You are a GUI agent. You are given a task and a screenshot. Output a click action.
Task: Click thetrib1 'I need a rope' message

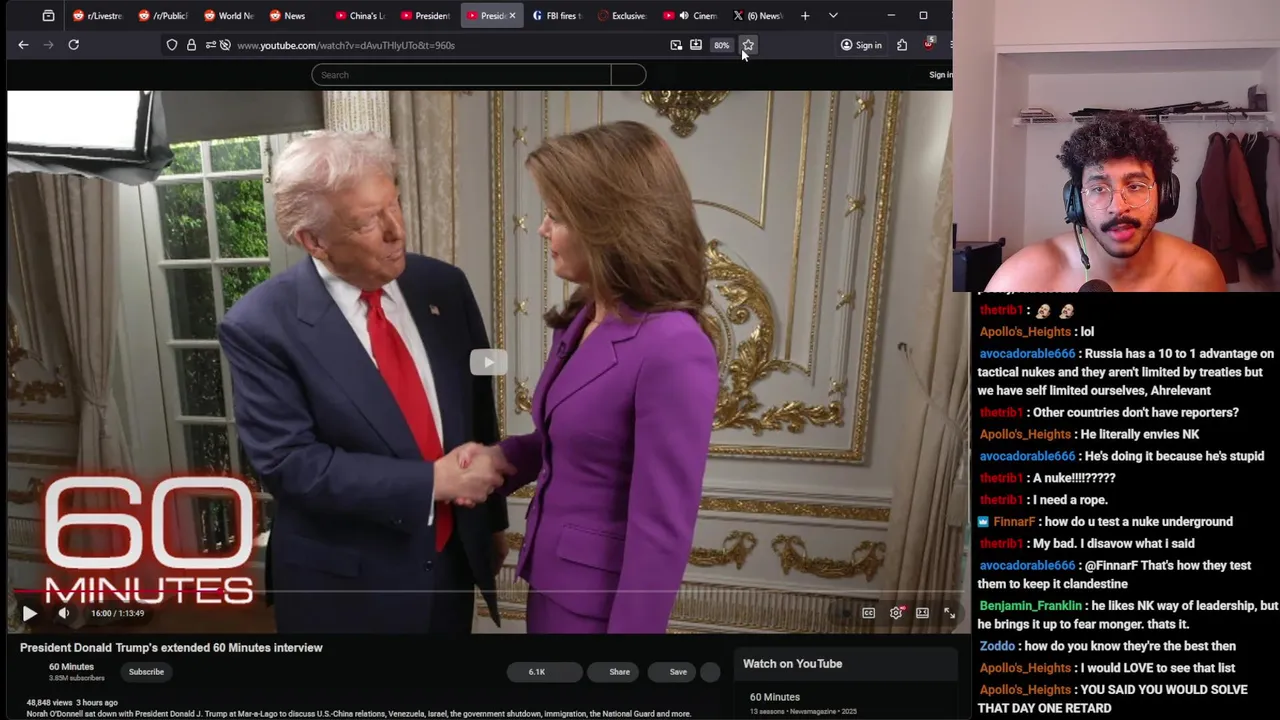coord(1044,500)
